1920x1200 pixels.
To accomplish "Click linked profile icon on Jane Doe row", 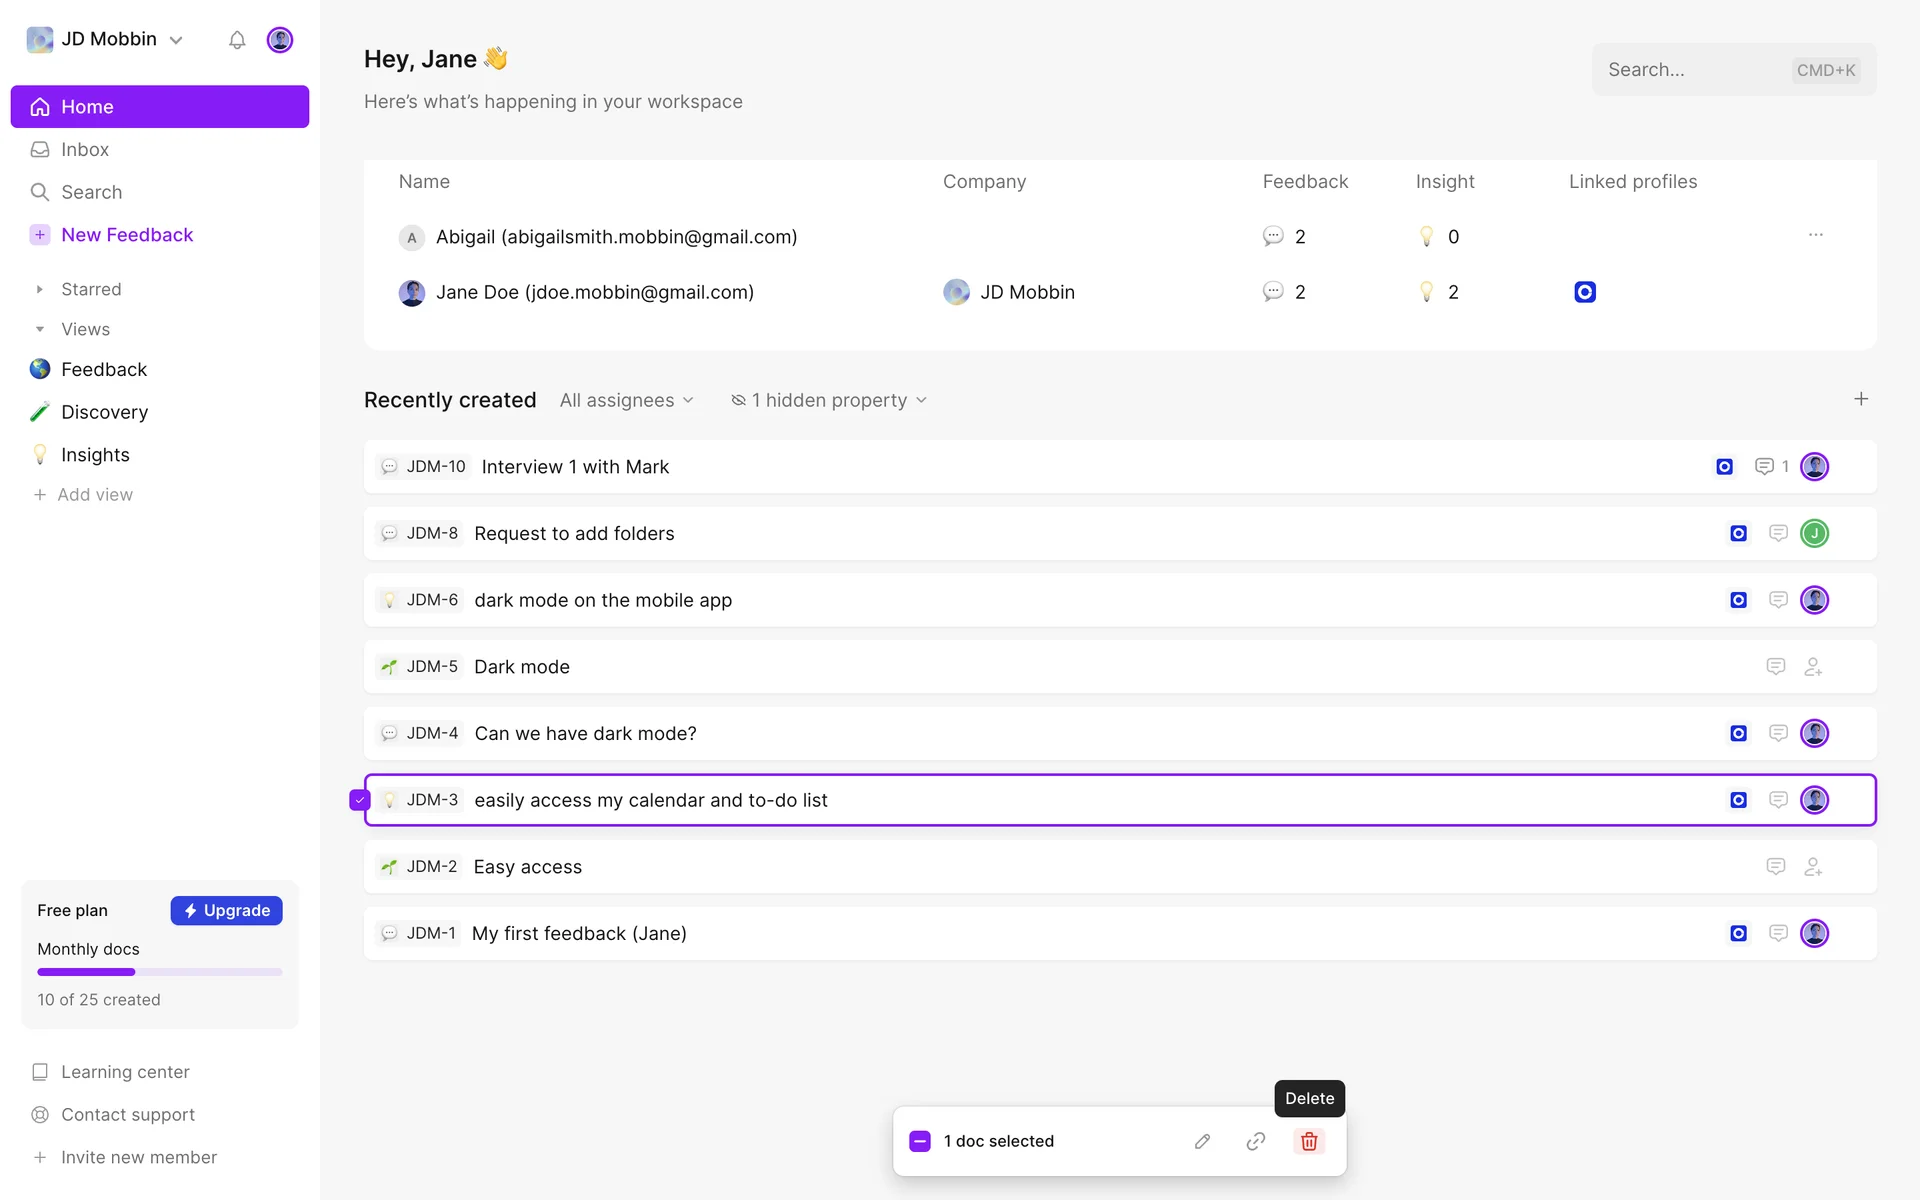I will click(x=1585, y=292).
